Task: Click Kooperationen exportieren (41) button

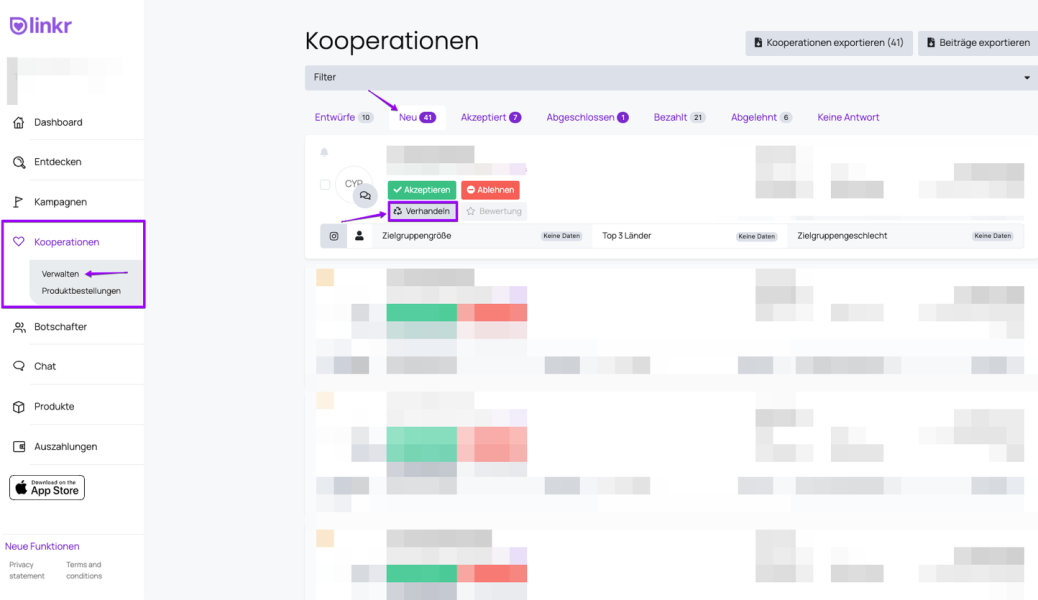Action: (828, 43)
